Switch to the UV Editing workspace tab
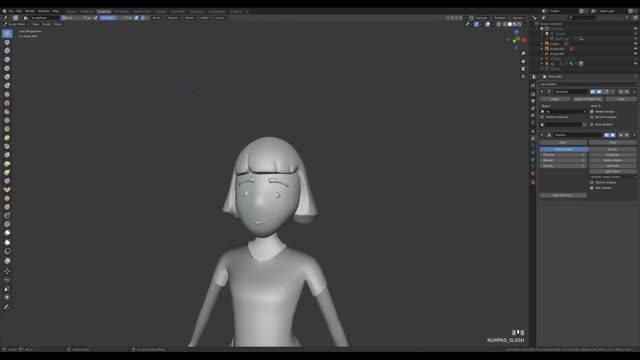Image resolution: width=640 pixels, height=360 pixels. click(x=122, y=11)
